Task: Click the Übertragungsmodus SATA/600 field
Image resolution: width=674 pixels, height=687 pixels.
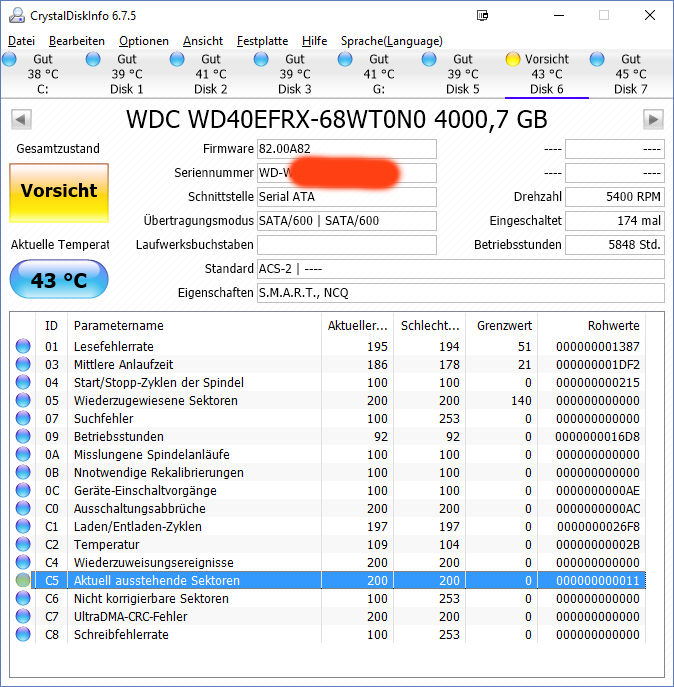Action: click(347, 221)
